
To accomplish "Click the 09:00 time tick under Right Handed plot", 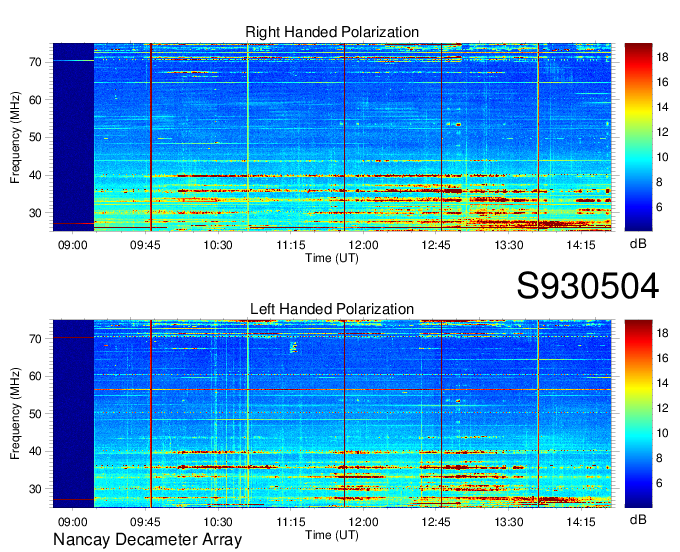I will (72, 245).
